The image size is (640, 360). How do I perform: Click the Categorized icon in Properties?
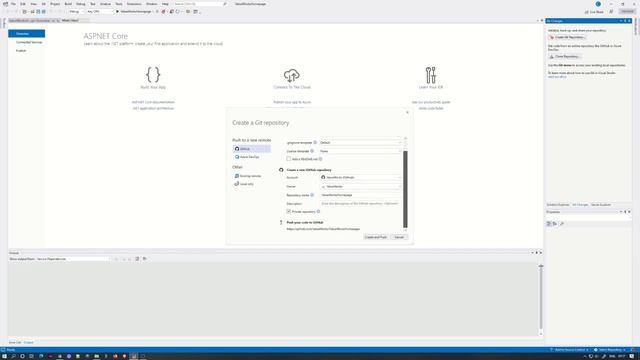pos(549,224)
